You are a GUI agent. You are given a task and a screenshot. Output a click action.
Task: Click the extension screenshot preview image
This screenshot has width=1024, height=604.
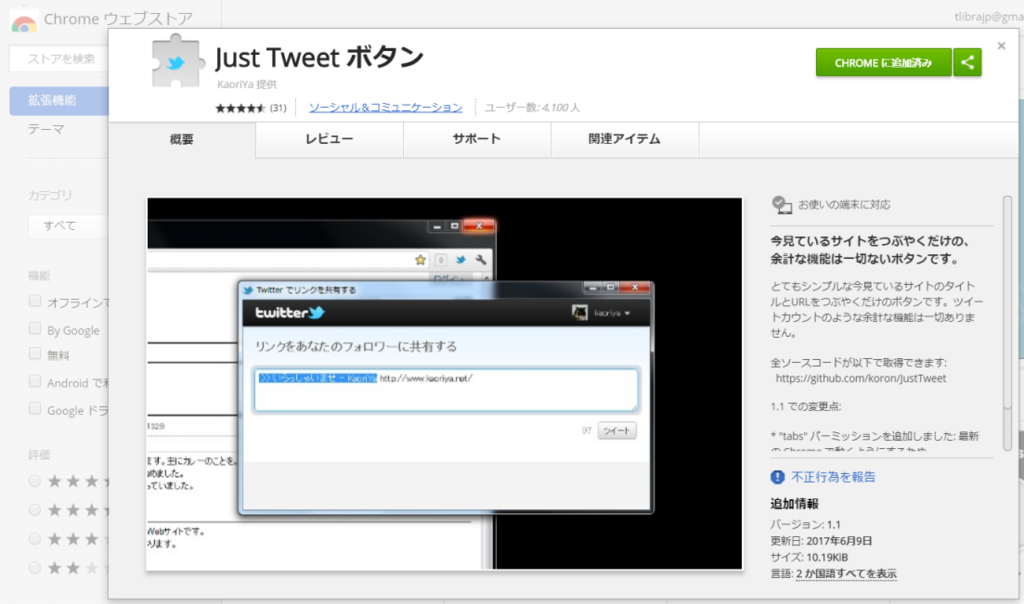pyautogui.click(x=445, y=384)
